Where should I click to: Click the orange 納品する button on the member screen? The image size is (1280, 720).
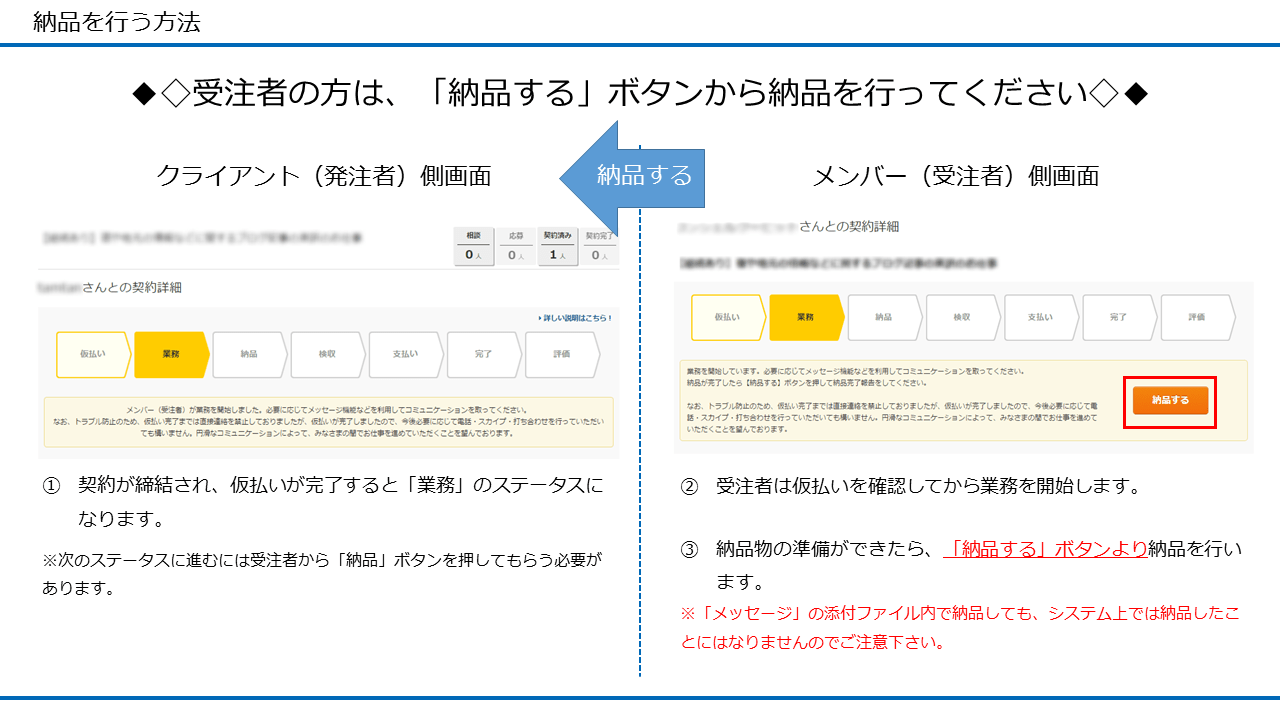[x=1170, y=399]
